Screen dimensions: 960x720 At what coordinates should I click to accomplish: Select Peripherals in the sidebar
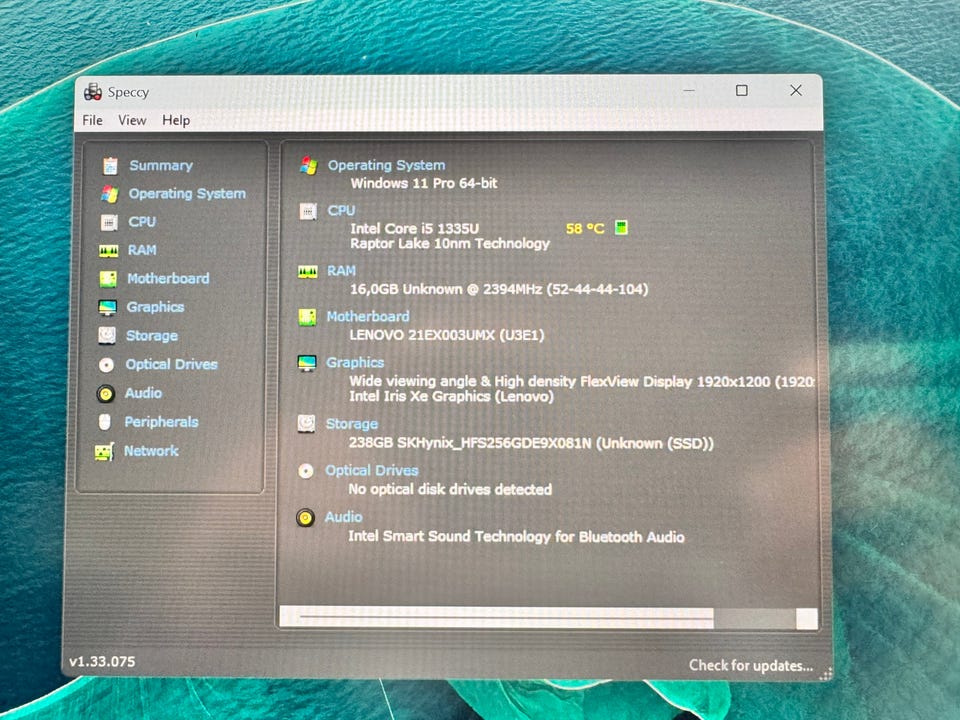point(162,422)
